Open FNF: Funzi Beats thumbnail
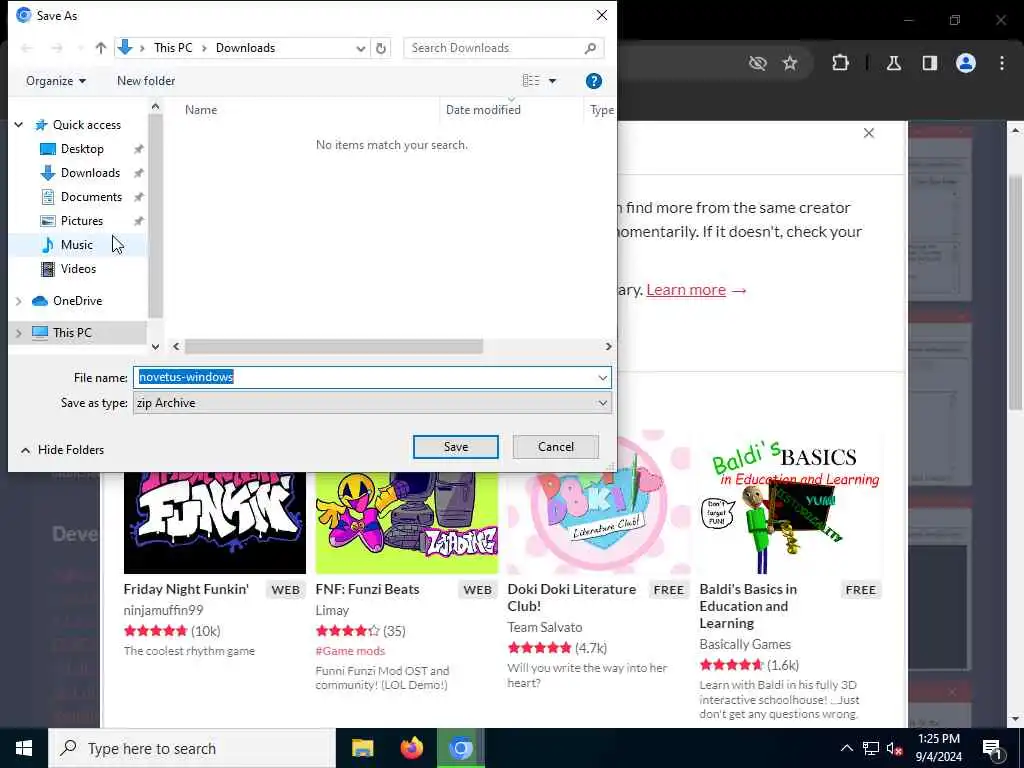The width and height of the screenshot is (1024, 768). [x=406, y=522]
